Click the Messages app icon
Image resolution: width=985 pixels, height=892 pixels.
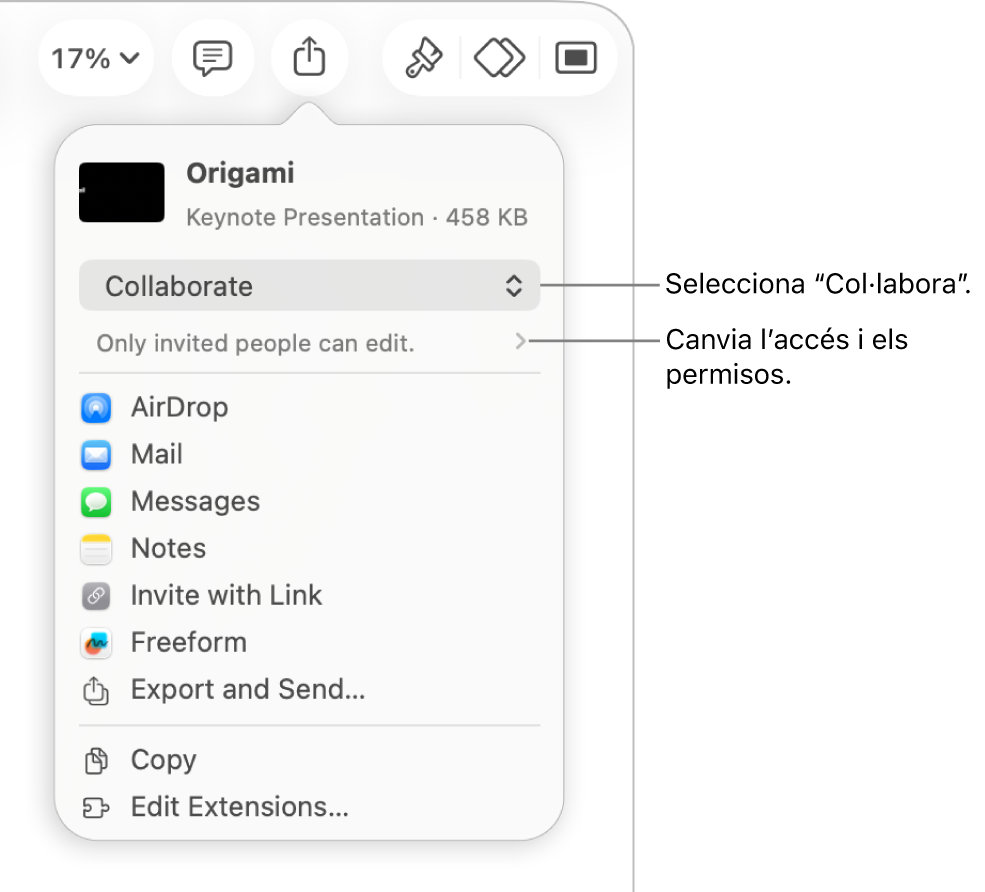(96, 502)
